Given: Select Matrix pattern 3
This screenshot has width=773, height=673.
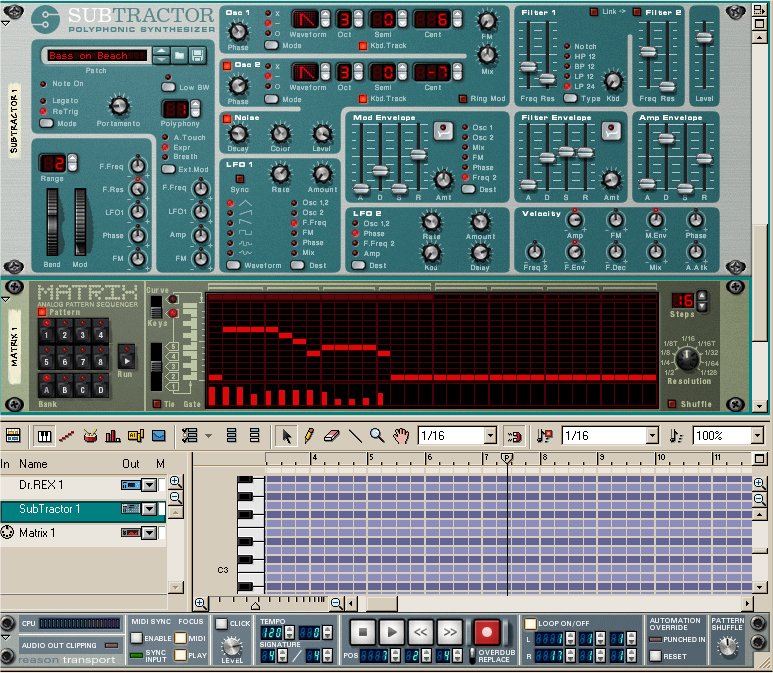Looking at the screenshot, I should click(82, 331).
